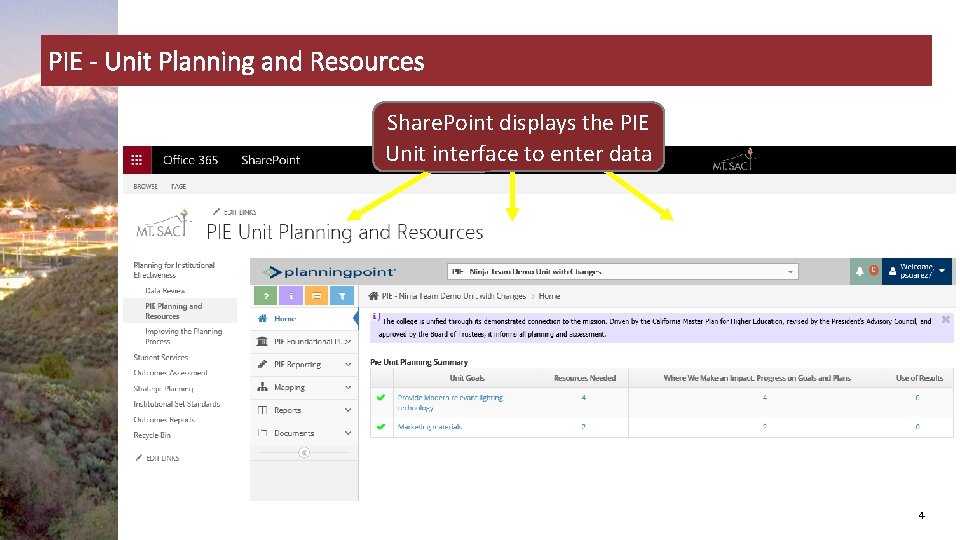Select Home in planningpoint menu
960x540 pixels.
pyautogui.click(x=304, y=318)
